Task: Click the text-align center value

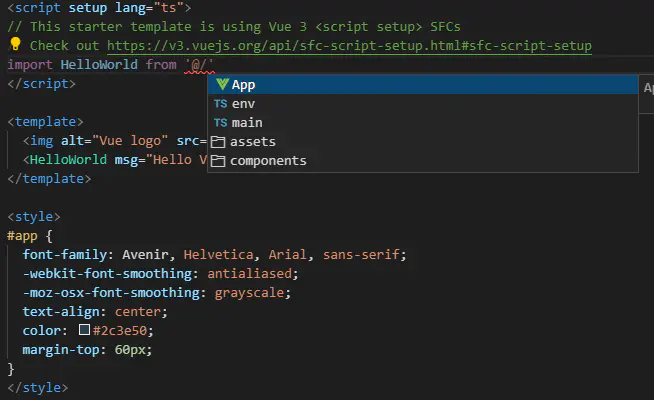Action: click(x=138, y=312)
